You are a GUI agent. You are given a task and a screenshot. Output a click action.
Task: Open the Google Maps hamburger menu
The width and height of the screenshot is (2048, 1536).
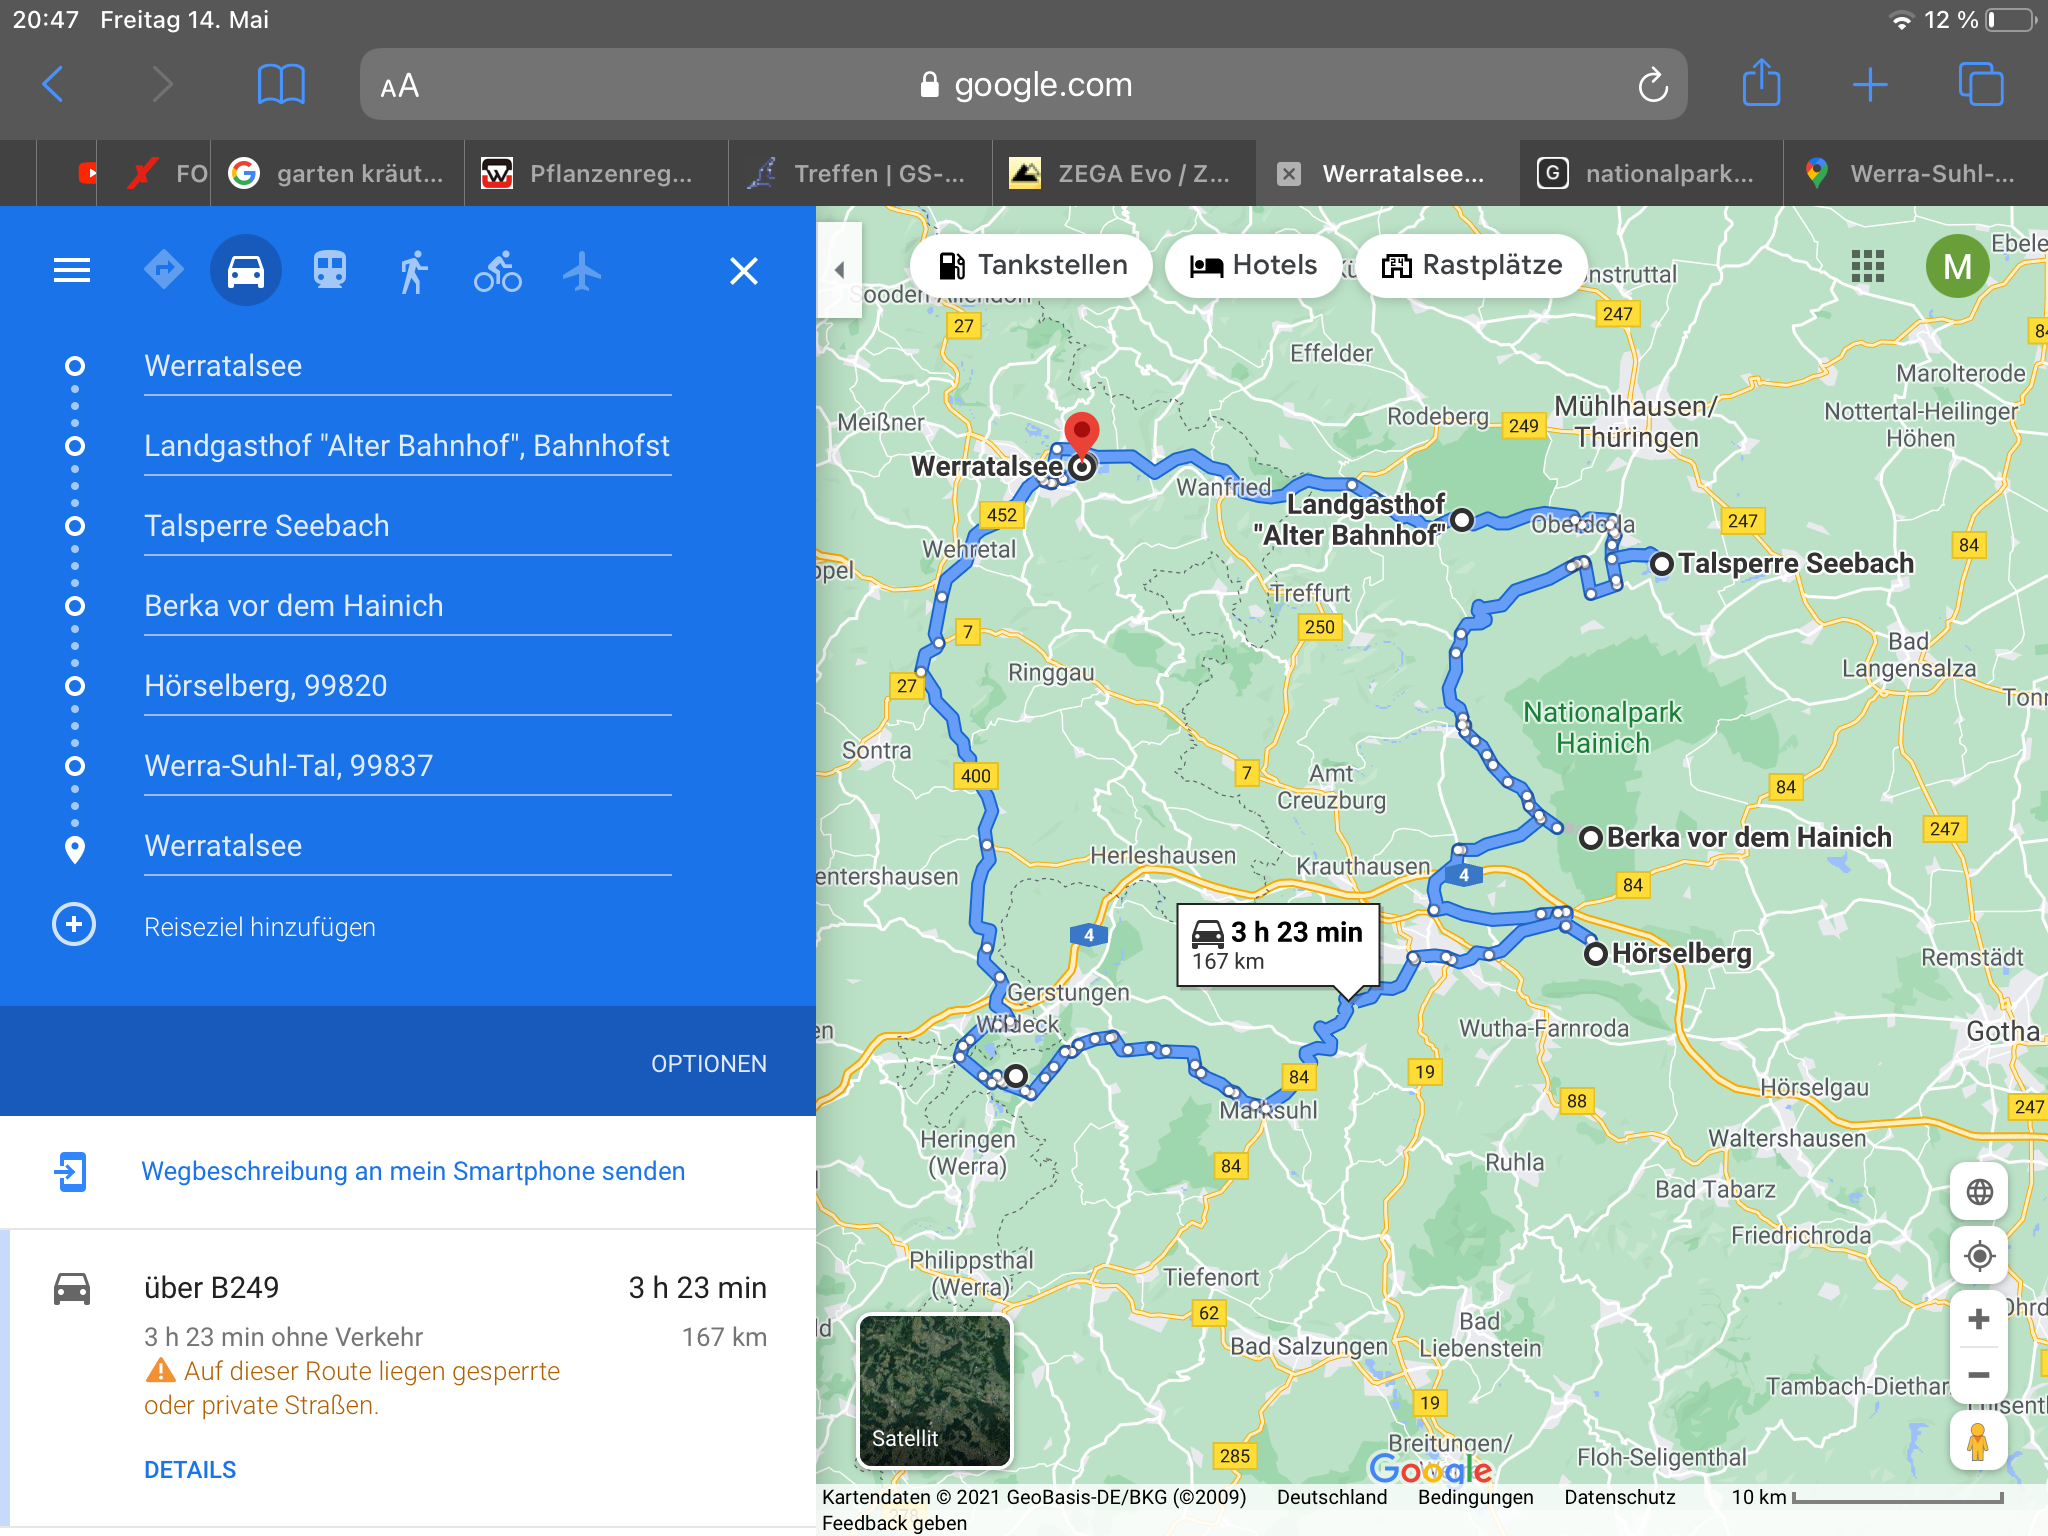[x=72, y=270]
